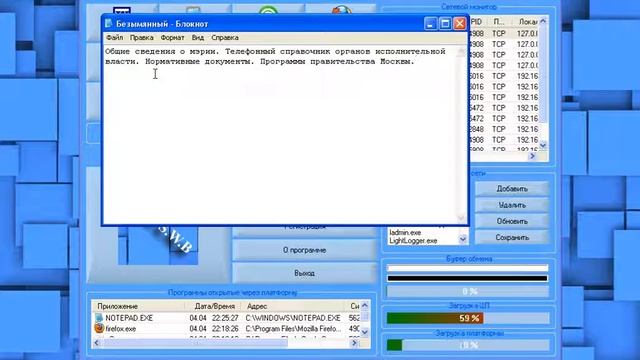Click the Выход button in the platform window
640x360 pixels.
(x=304, y=273)
